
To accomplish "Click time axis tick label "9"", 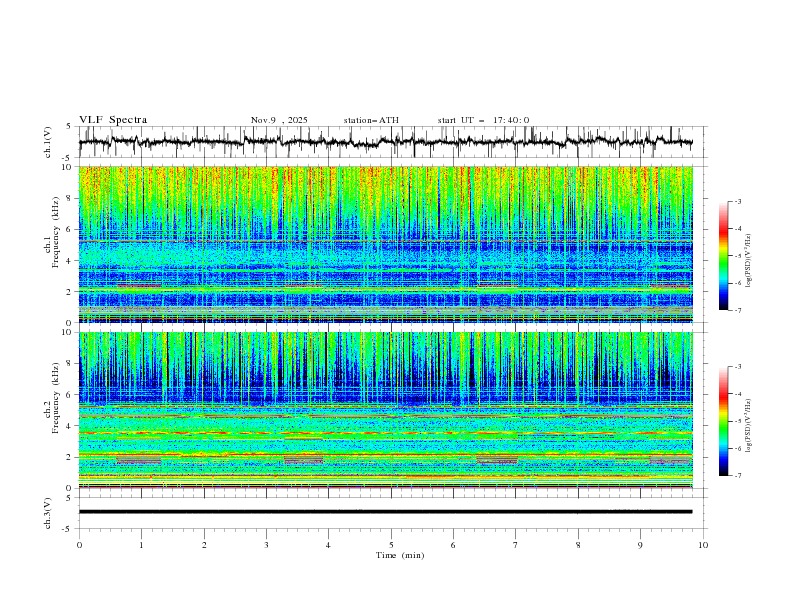I will pyautogui.click(x=640, y=545).
